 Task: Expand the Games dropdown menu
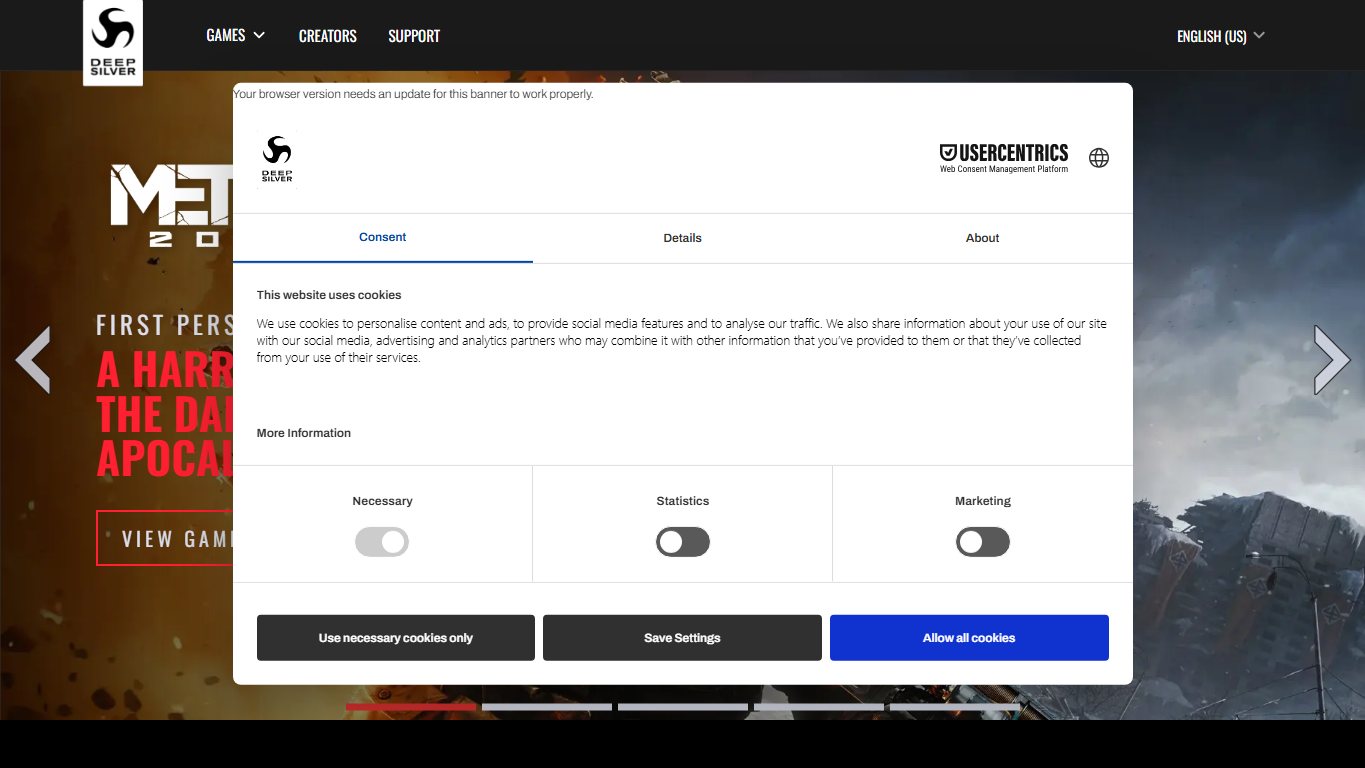[236, 35]
